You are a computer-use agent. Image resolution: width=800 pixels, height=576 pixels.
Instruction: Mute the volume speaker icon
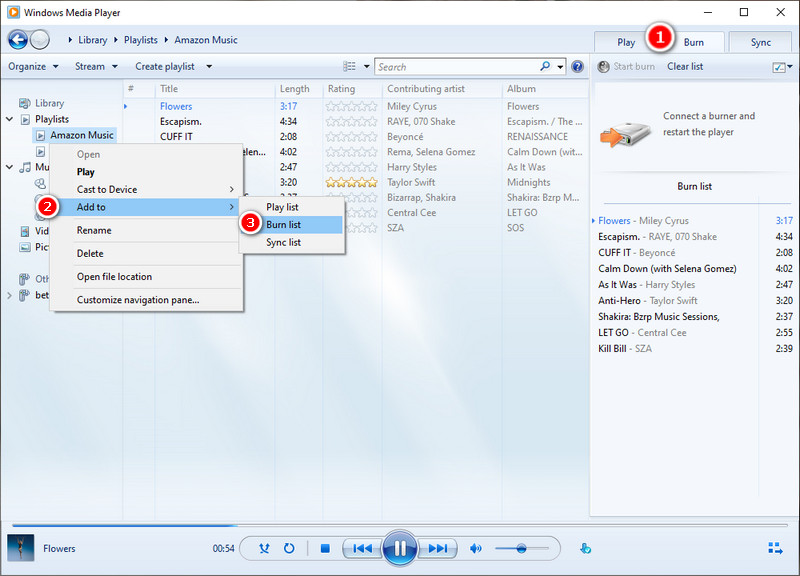[x=476, y=548]
